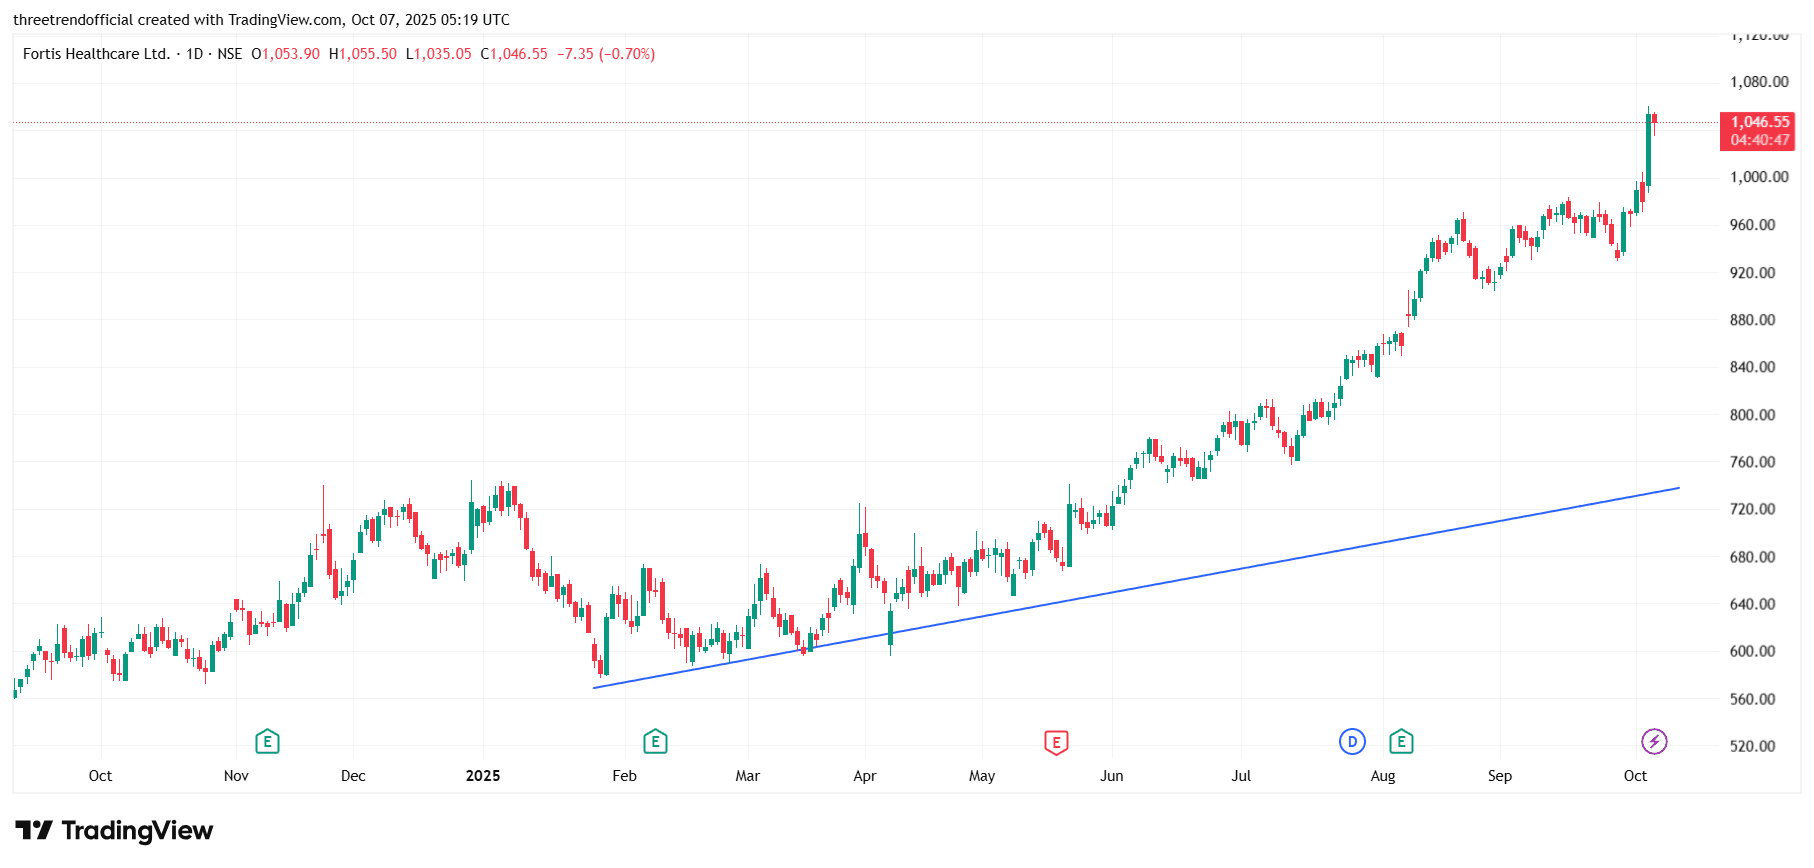Click the 1,000.00 price axis label
The width and height of the screenshot is (1814, 868).
pyautogui.click(x=1759, y=177)
